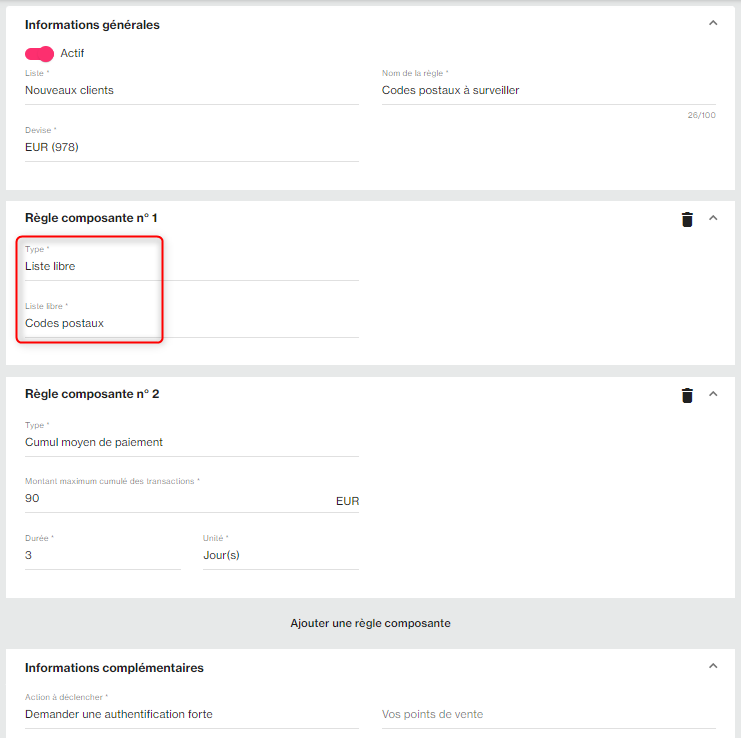Open the Liste dropdown showing Nouveaux clients
The image size is (741, 738).
pos(190,90)
